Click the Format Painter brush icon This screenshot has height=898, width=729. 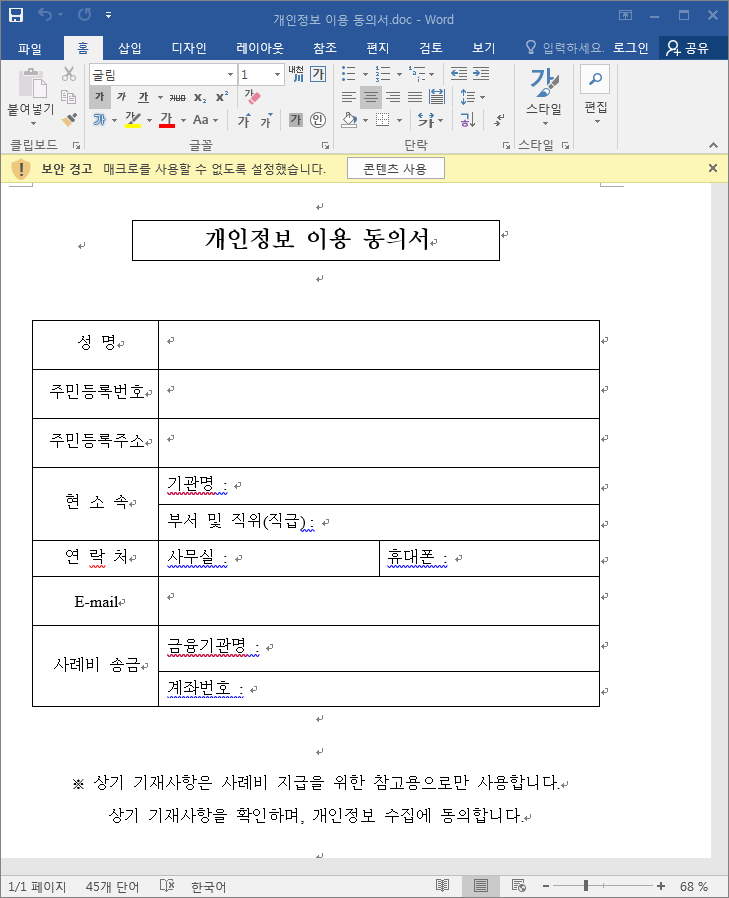[x=69, y=119]
